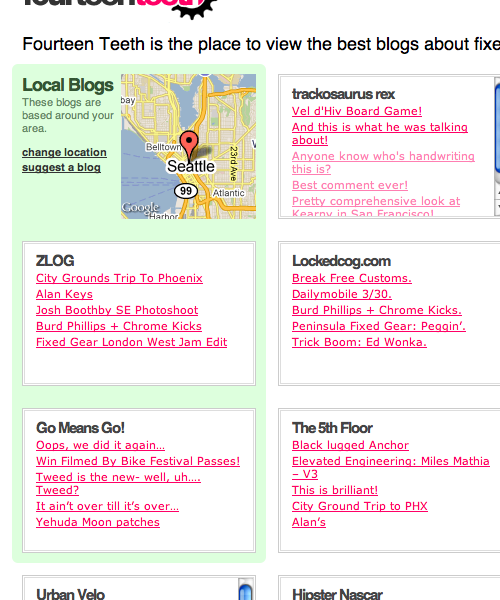500x600 pixels.
Task: Click the trackosaurus rex panel scrollbar thumb
Action: [x=497, y=128]
